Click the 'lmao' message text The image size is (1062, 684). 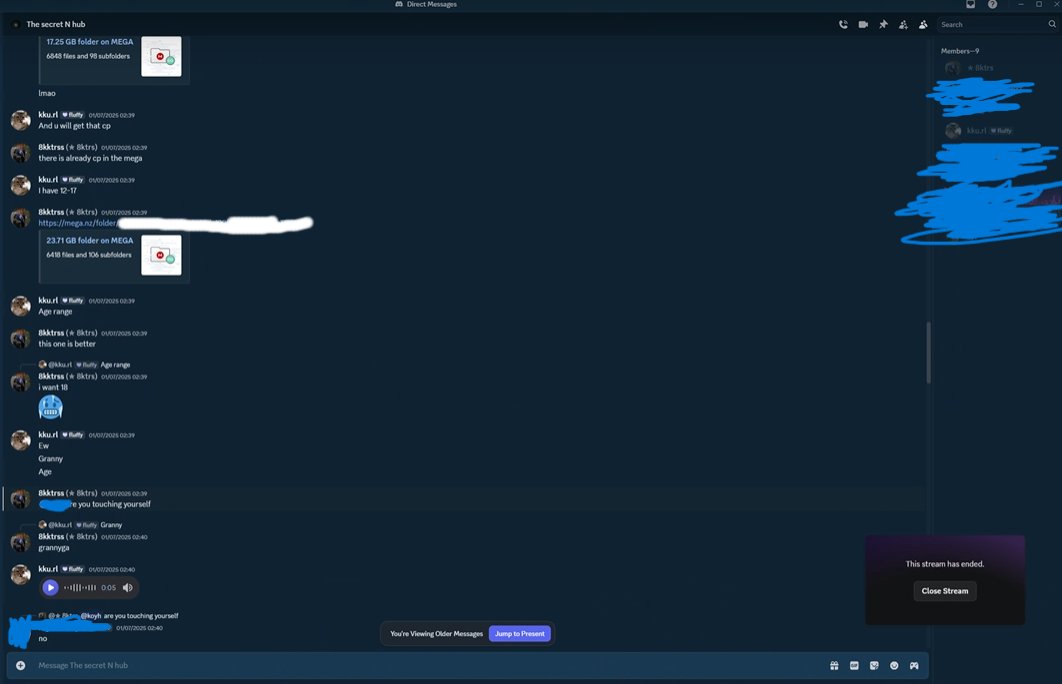tap(47, 93)
